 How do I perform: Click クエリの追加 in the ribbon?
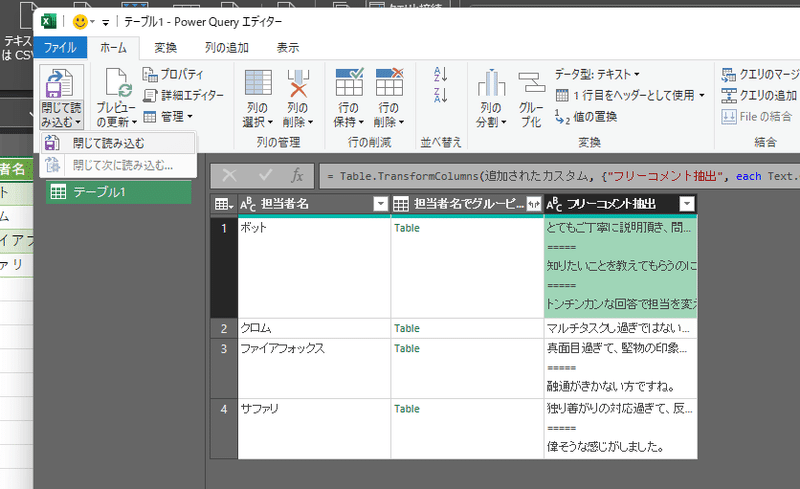(x=759, y=95)
